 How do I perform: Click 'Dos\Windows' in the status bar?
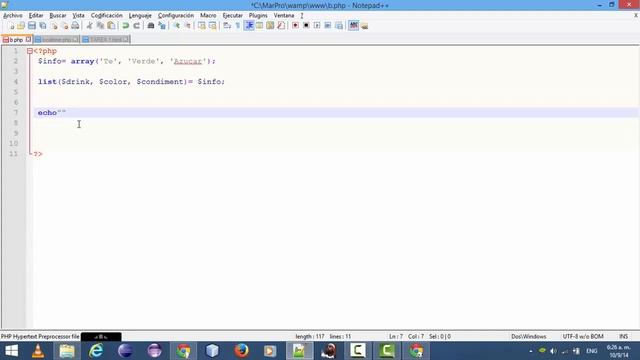pyautogui.click(x=529, y=336)
